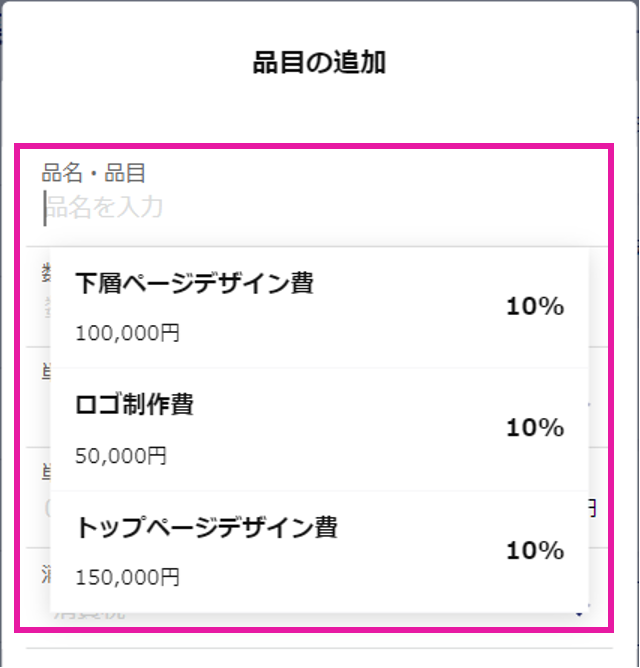Pick the トップページデザイン費 suggestion
Screen dimensions: 640x668
[x=319, y=552]
